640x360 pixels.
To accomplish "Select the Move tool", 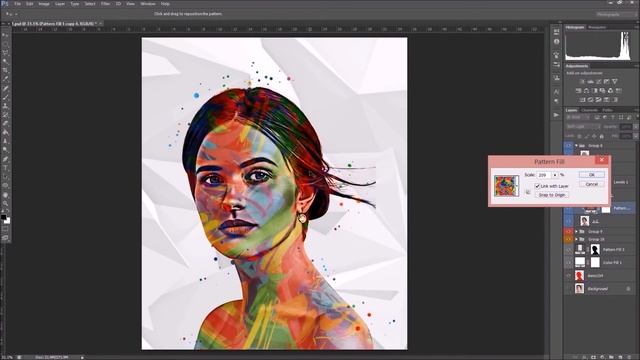I will pyautogui.click(x=5, y=35).
